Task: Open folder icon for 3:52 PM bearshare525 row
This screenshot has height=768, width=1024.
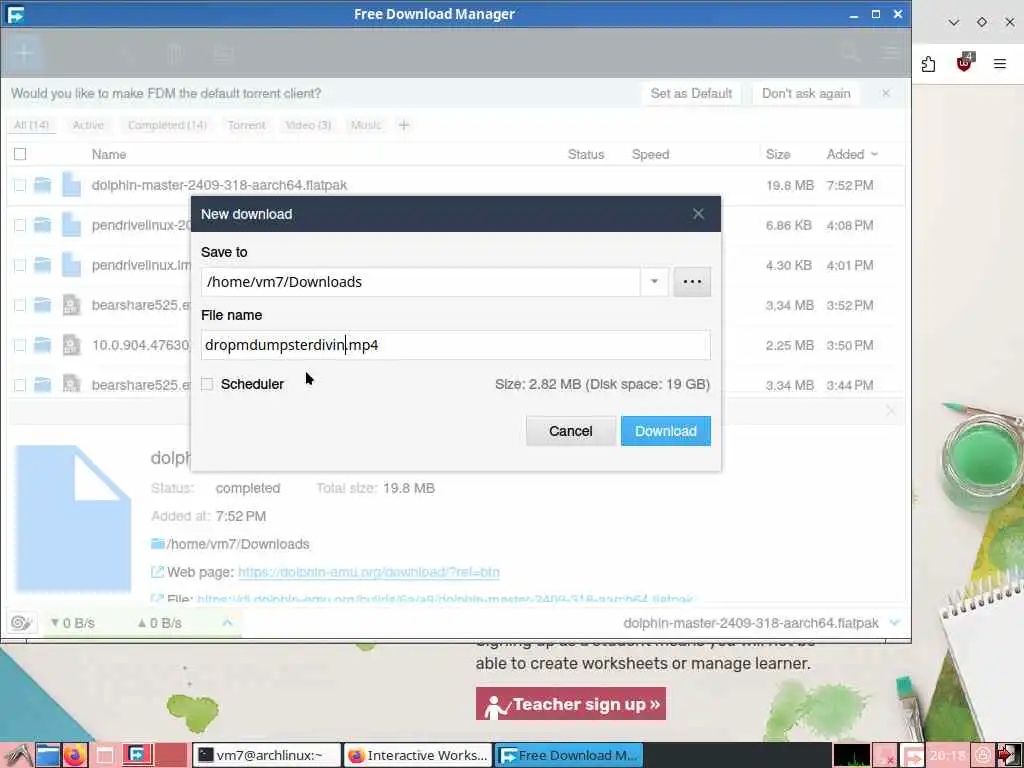Action: click(42, 305)
